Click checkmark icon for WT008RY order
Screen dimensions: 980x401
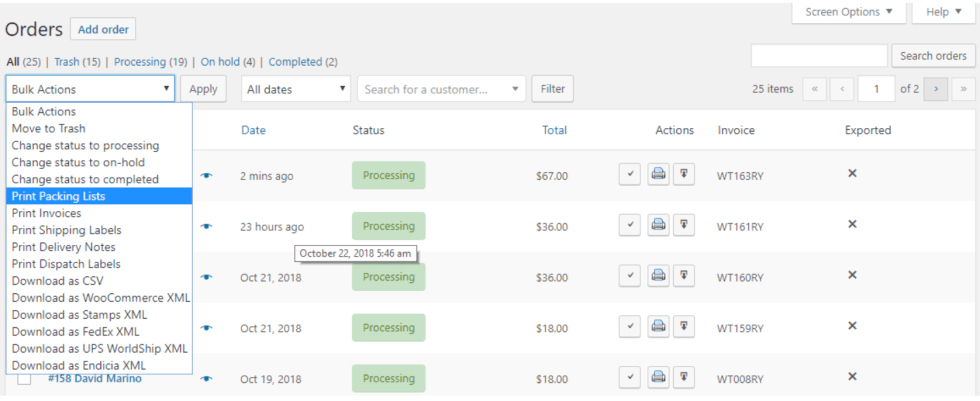[630, 378]
